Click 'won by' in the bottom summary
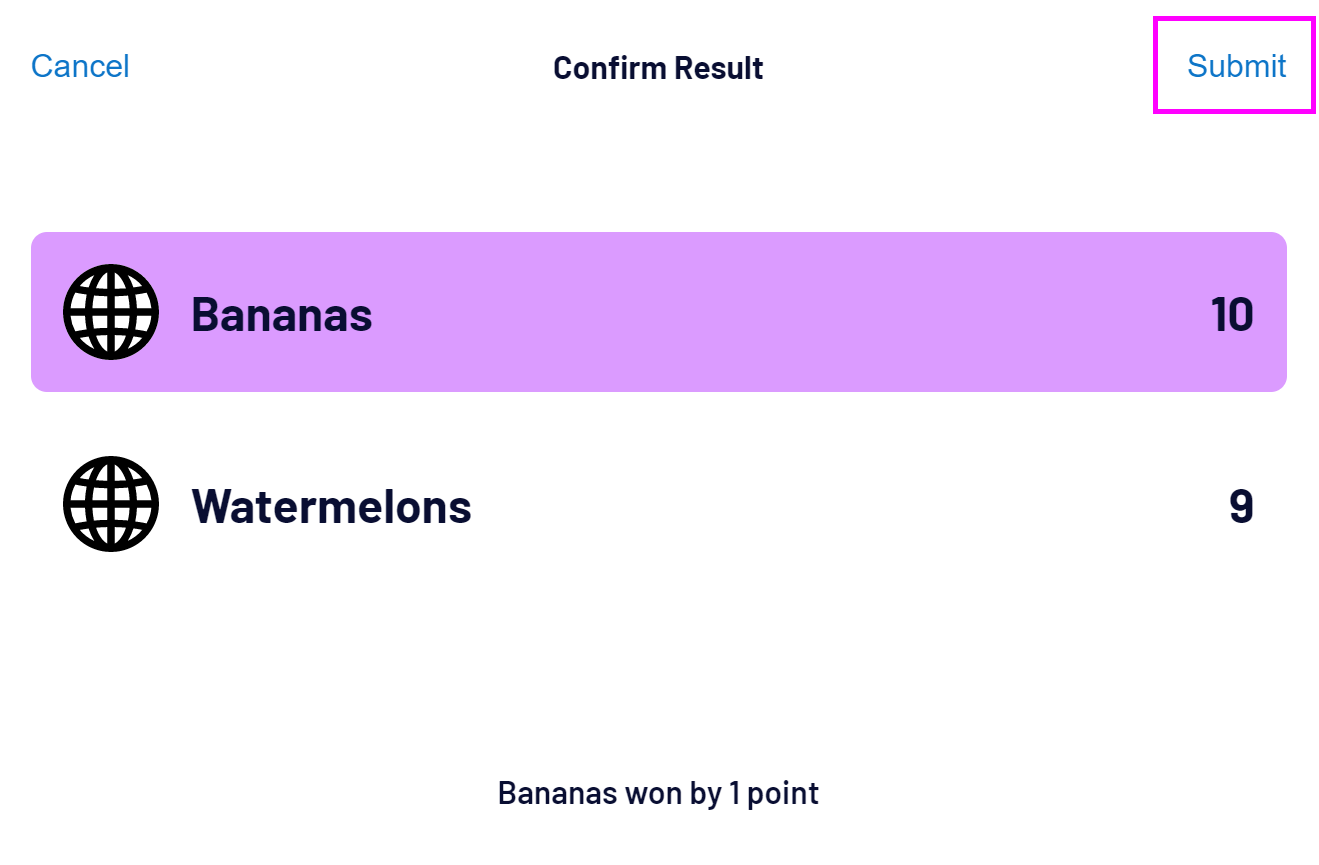 coord(672,793)
